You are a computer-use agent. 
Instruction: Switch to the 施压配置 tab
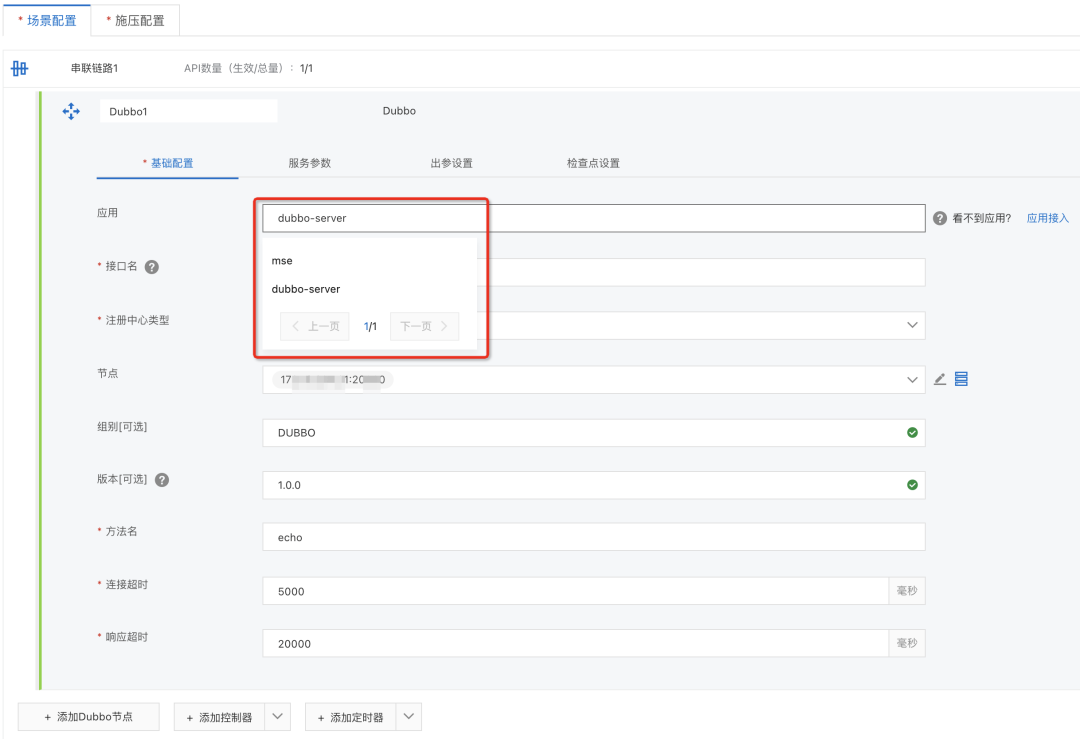click(136, 21)
